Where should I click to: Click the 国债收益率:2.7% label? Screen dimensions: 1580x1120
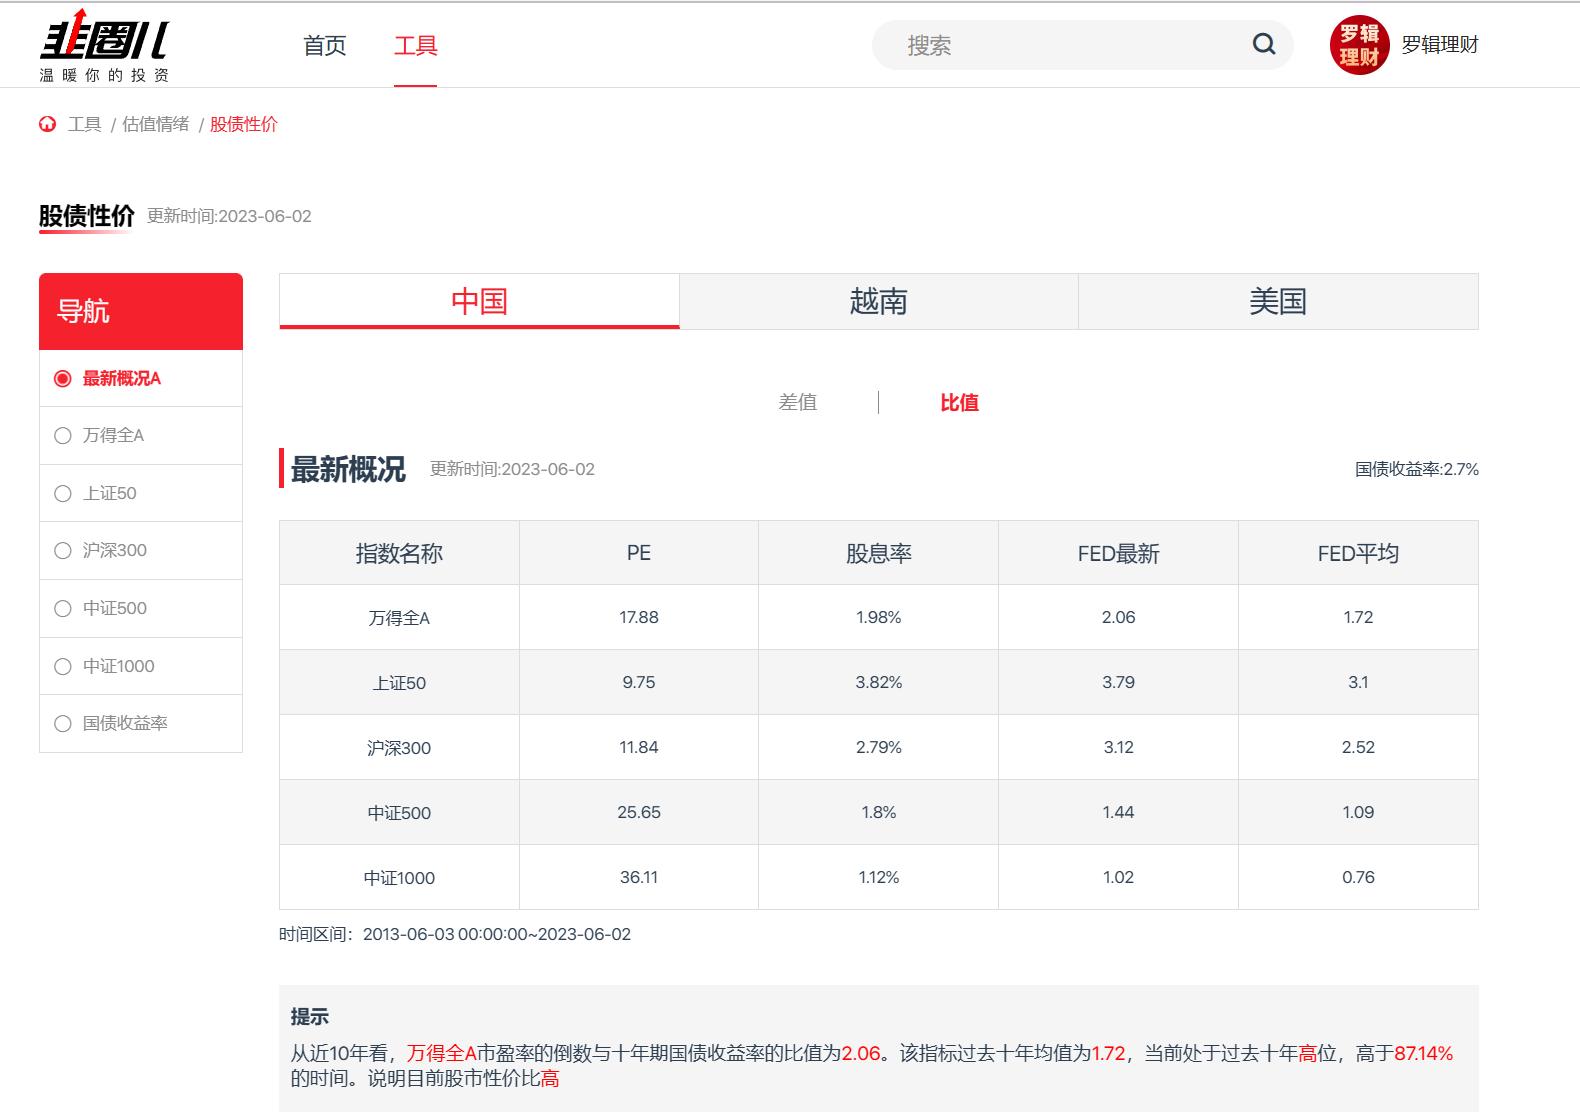1416,469
